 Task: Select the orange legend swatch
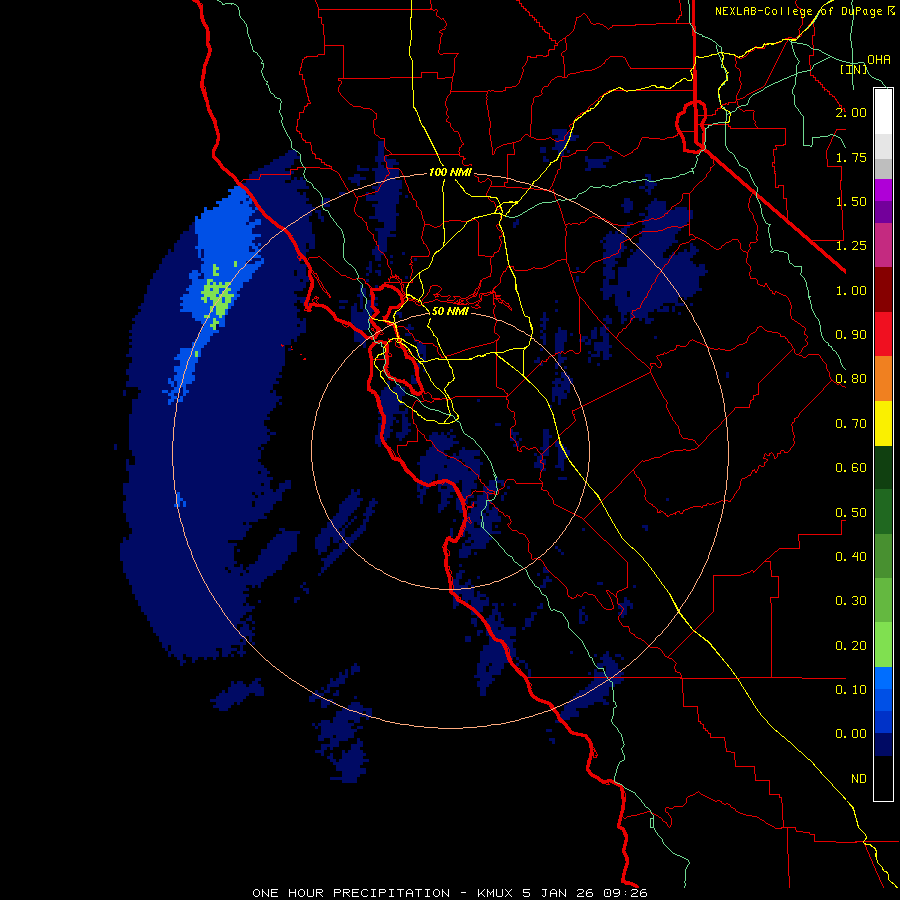[x=883, y=379]
